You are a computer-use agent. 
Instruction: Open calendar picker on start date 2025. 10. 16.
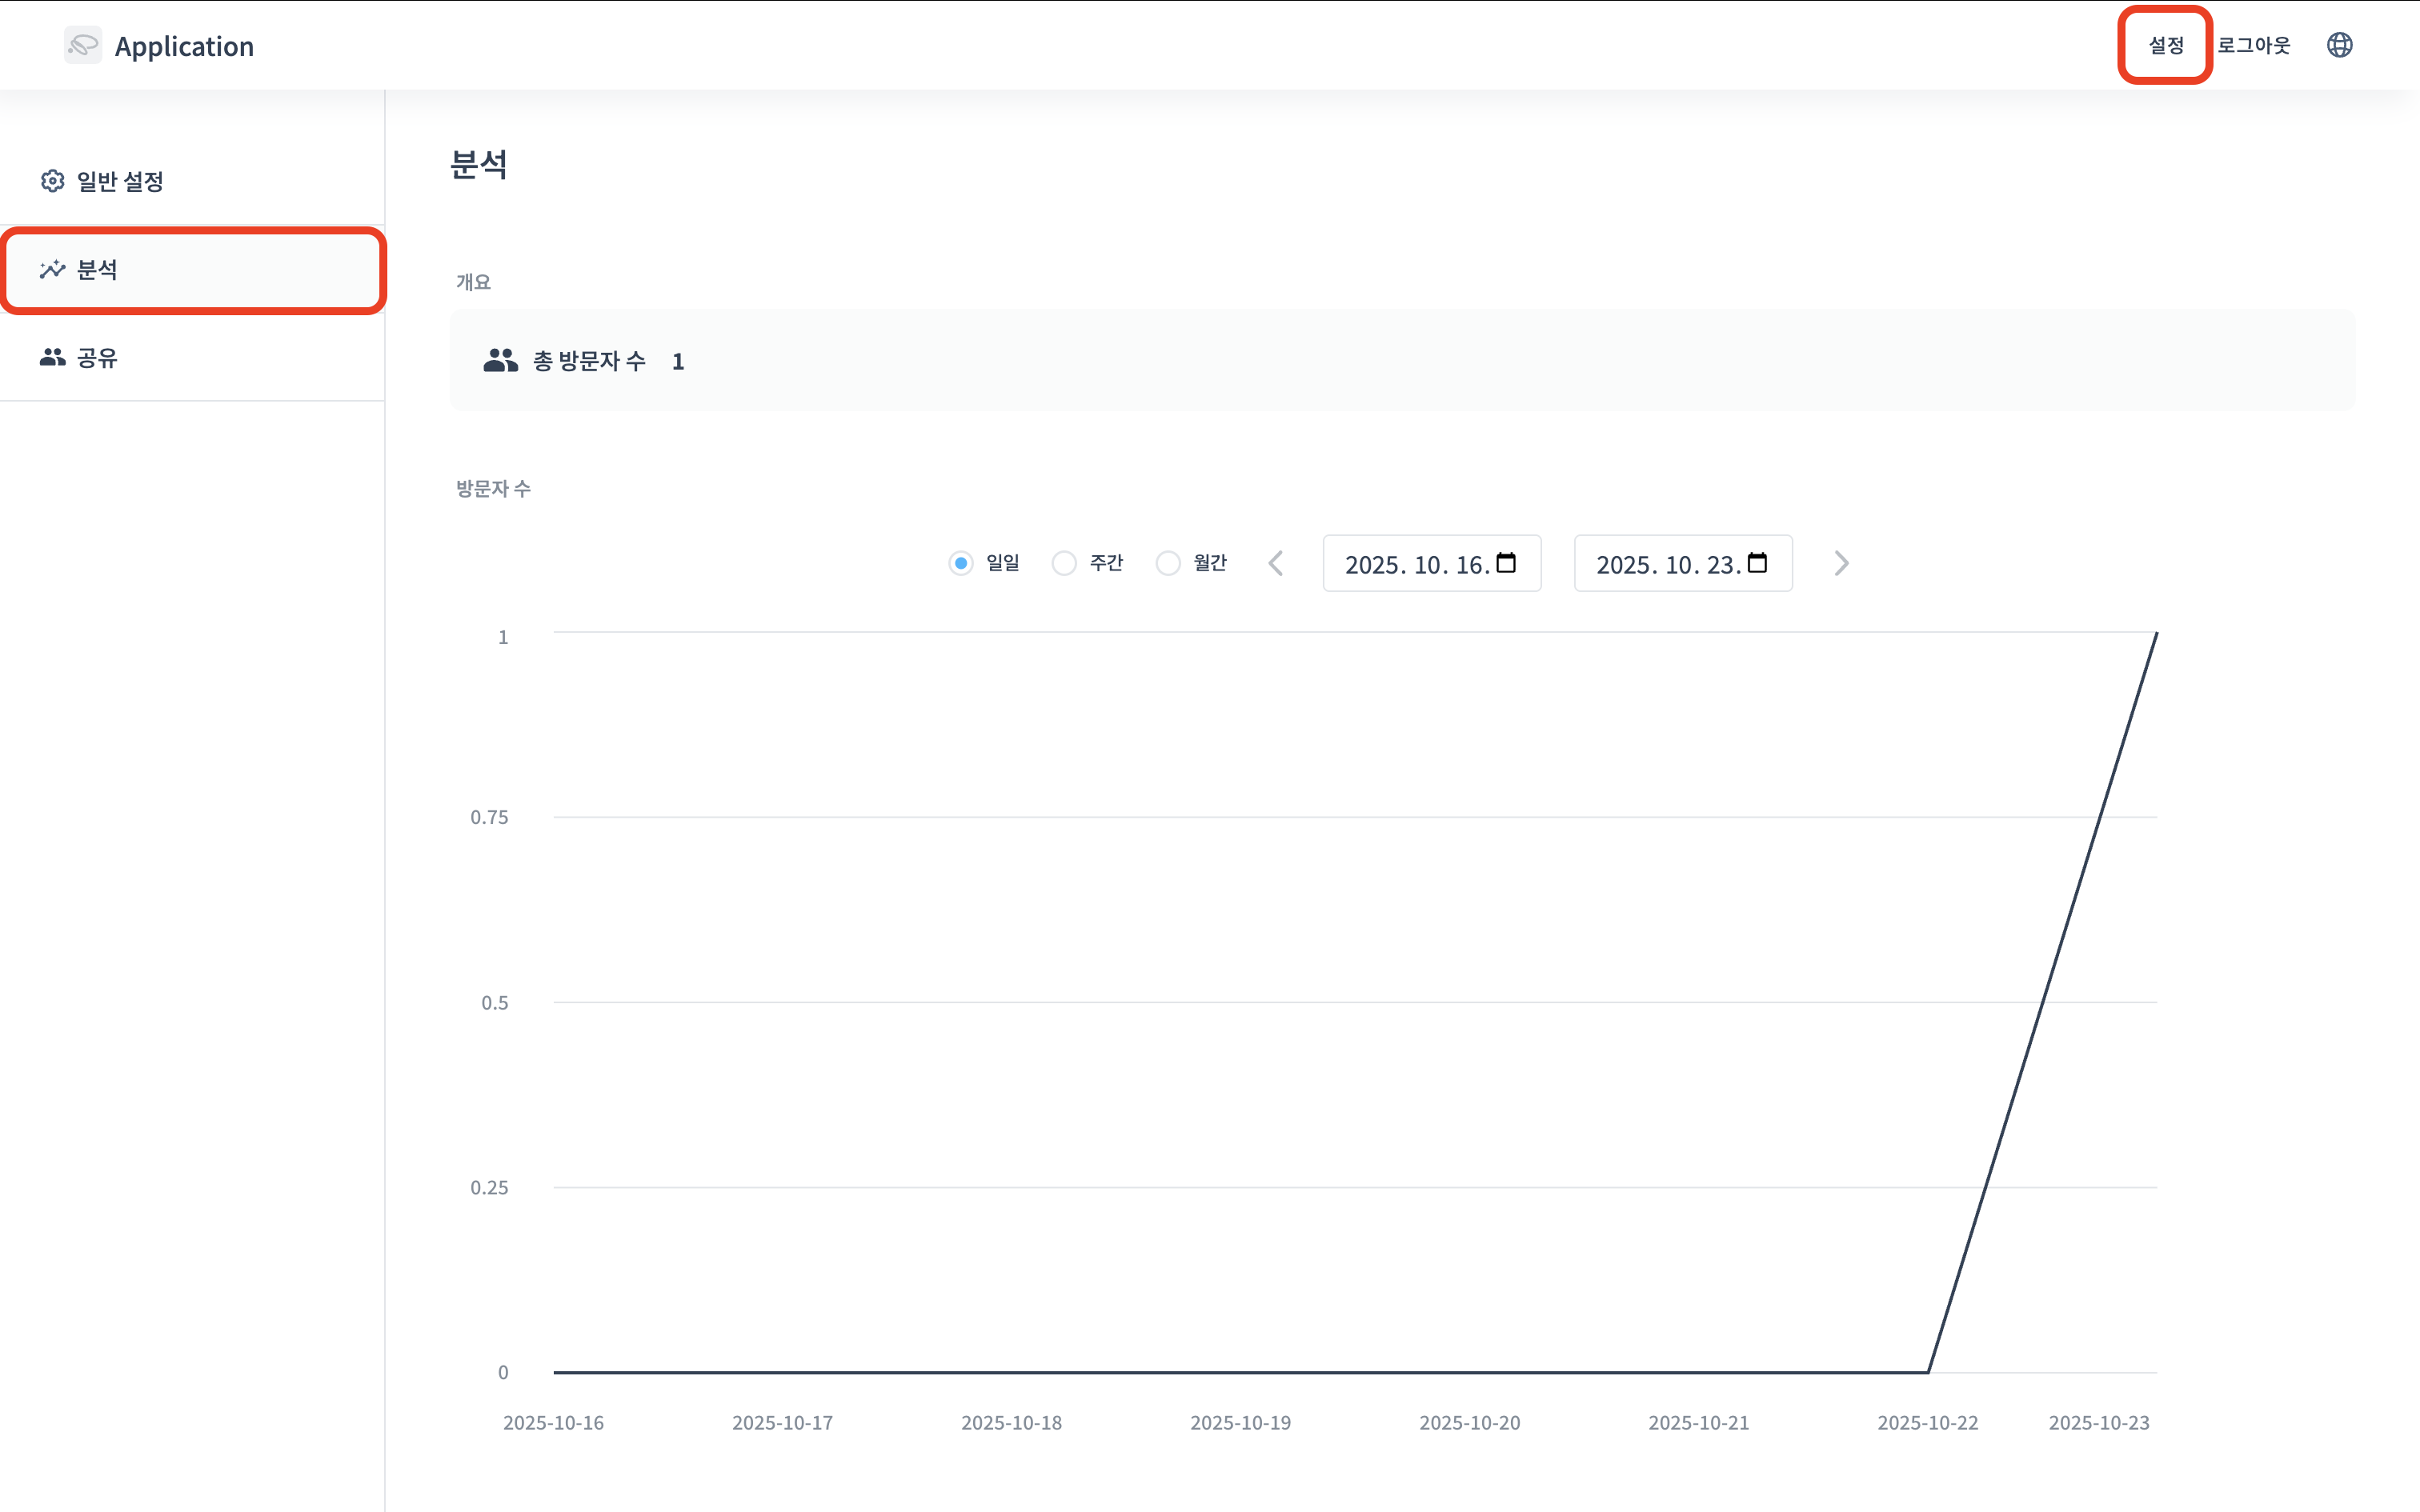1506,563
